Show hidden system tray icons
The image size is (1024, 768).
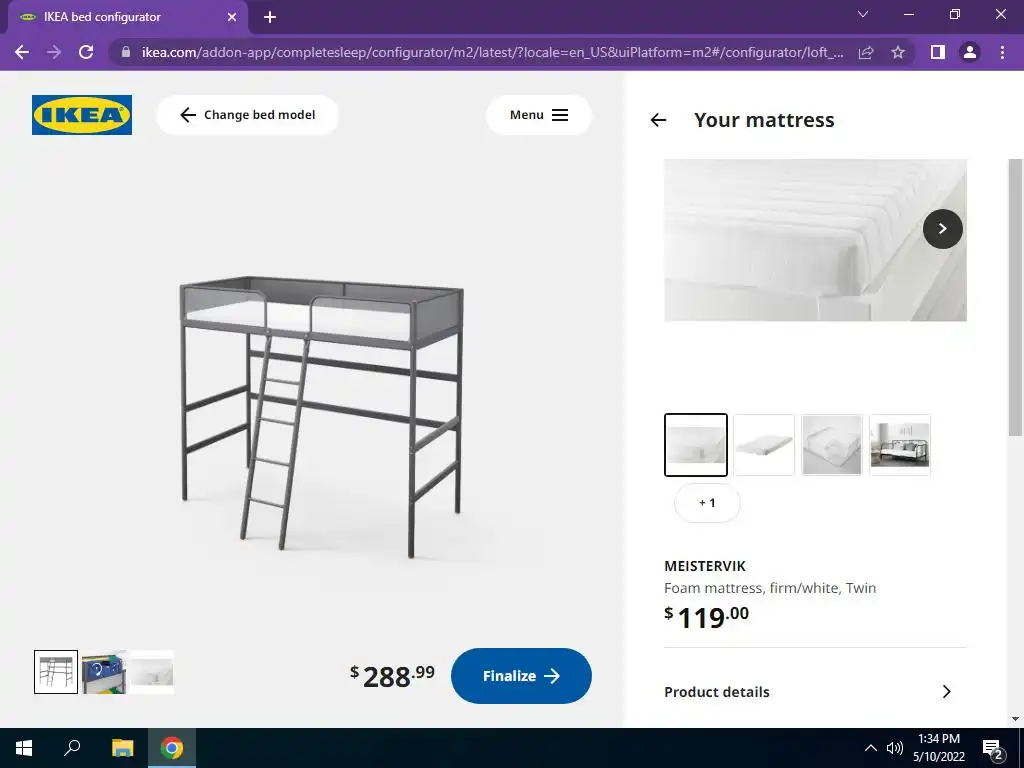[x=870, y=748]
